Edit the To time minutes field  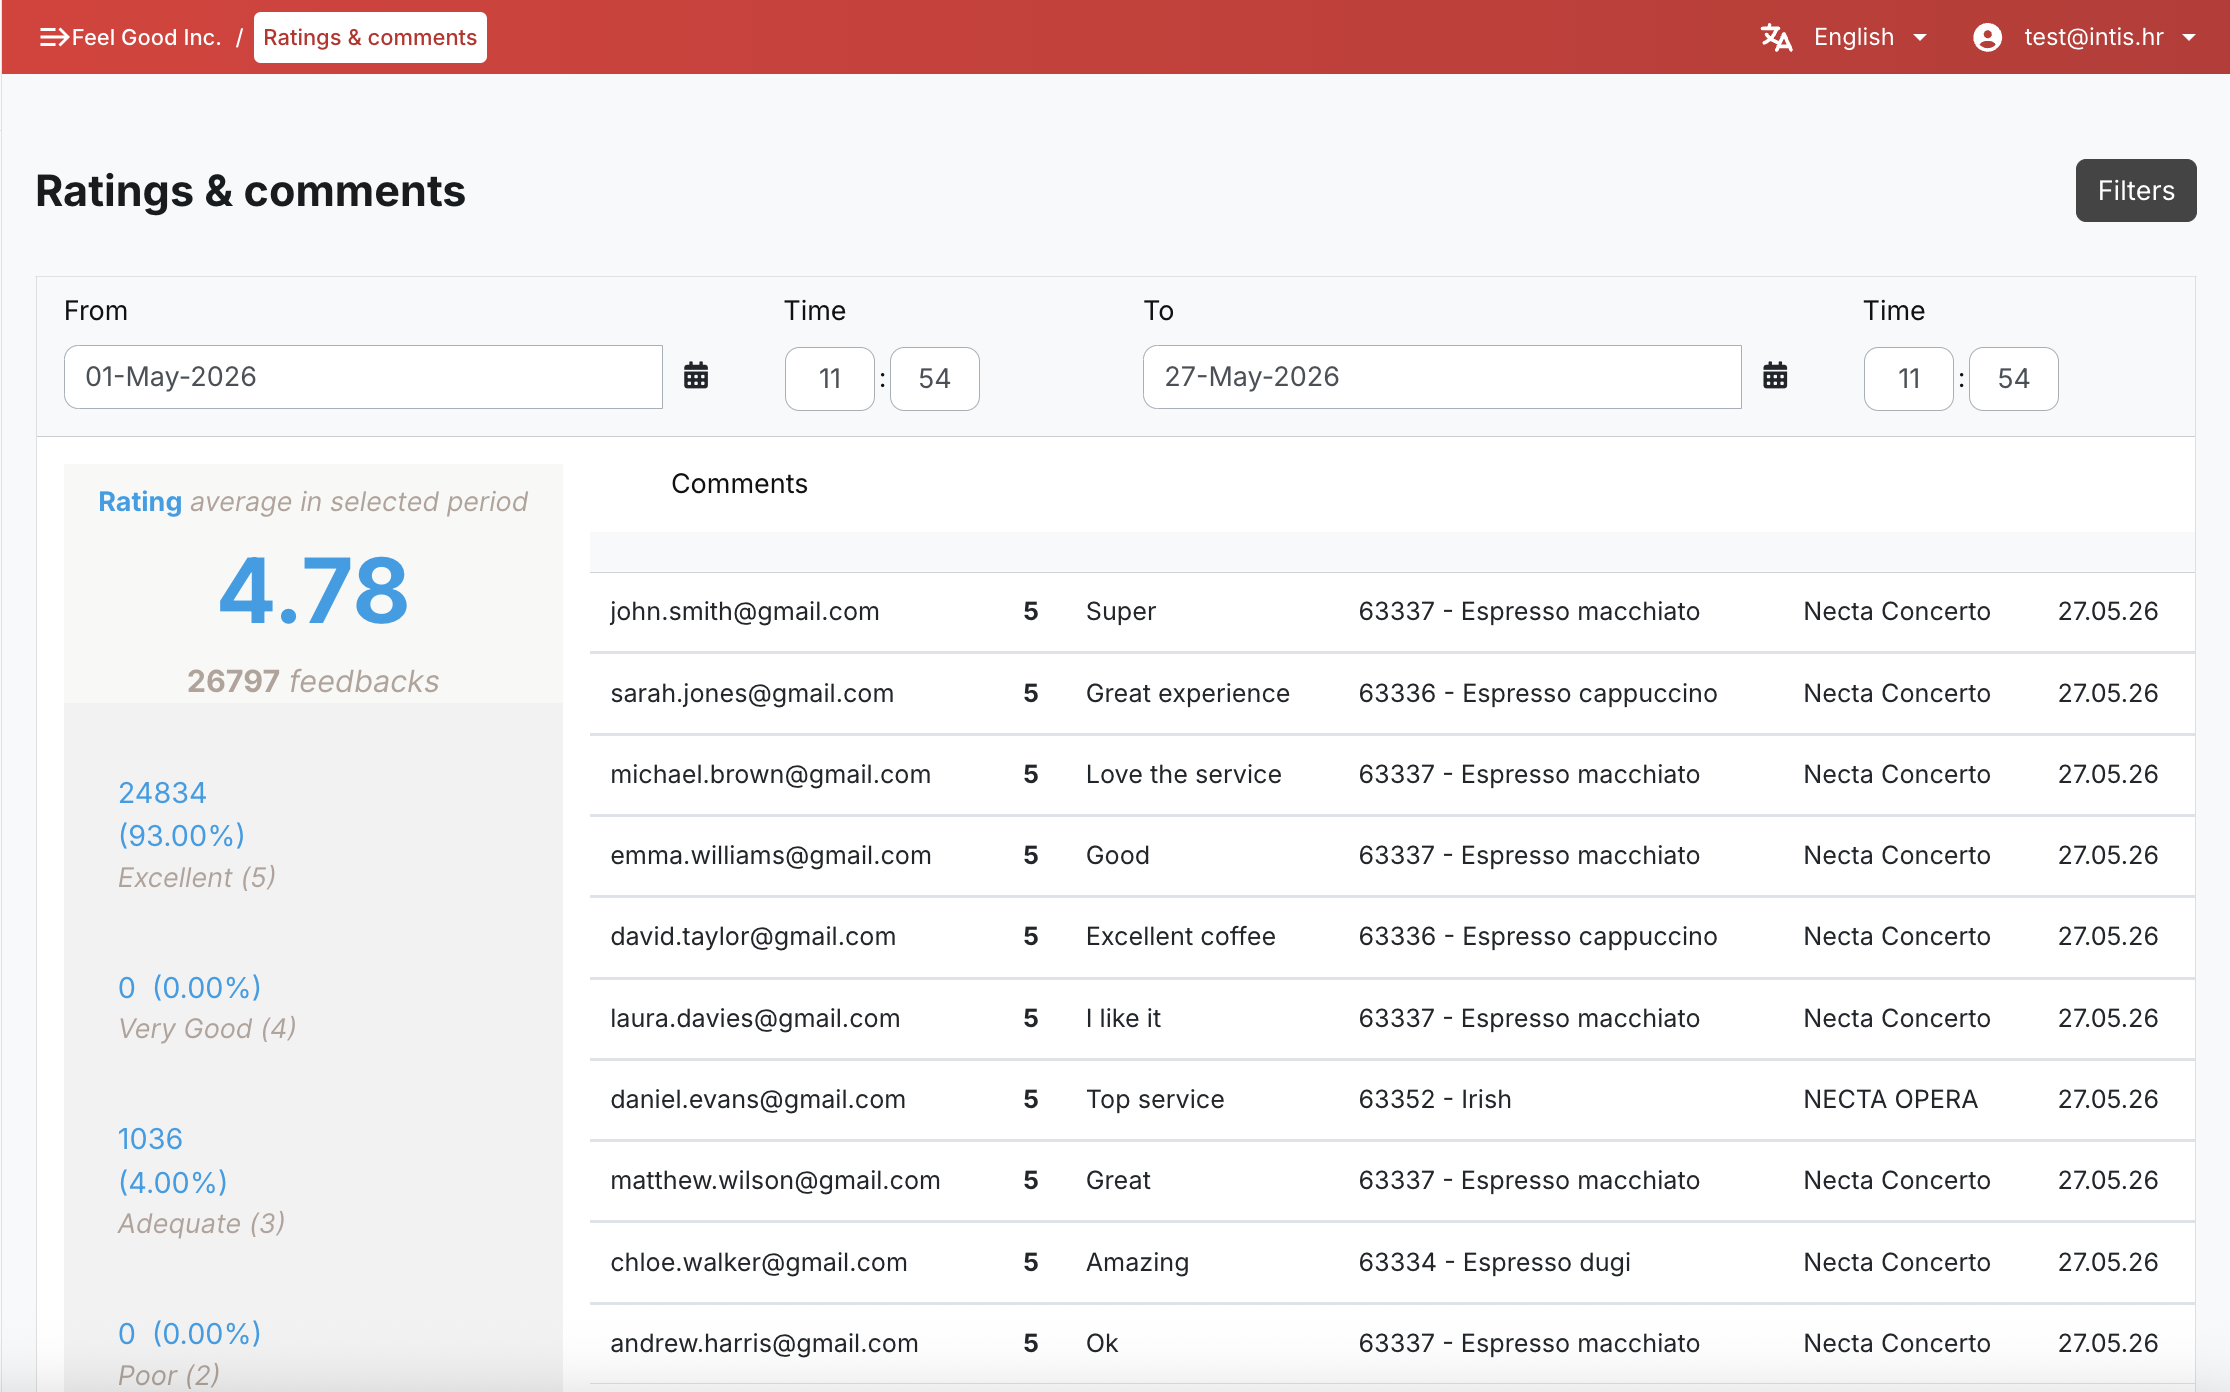point(2013,378)
